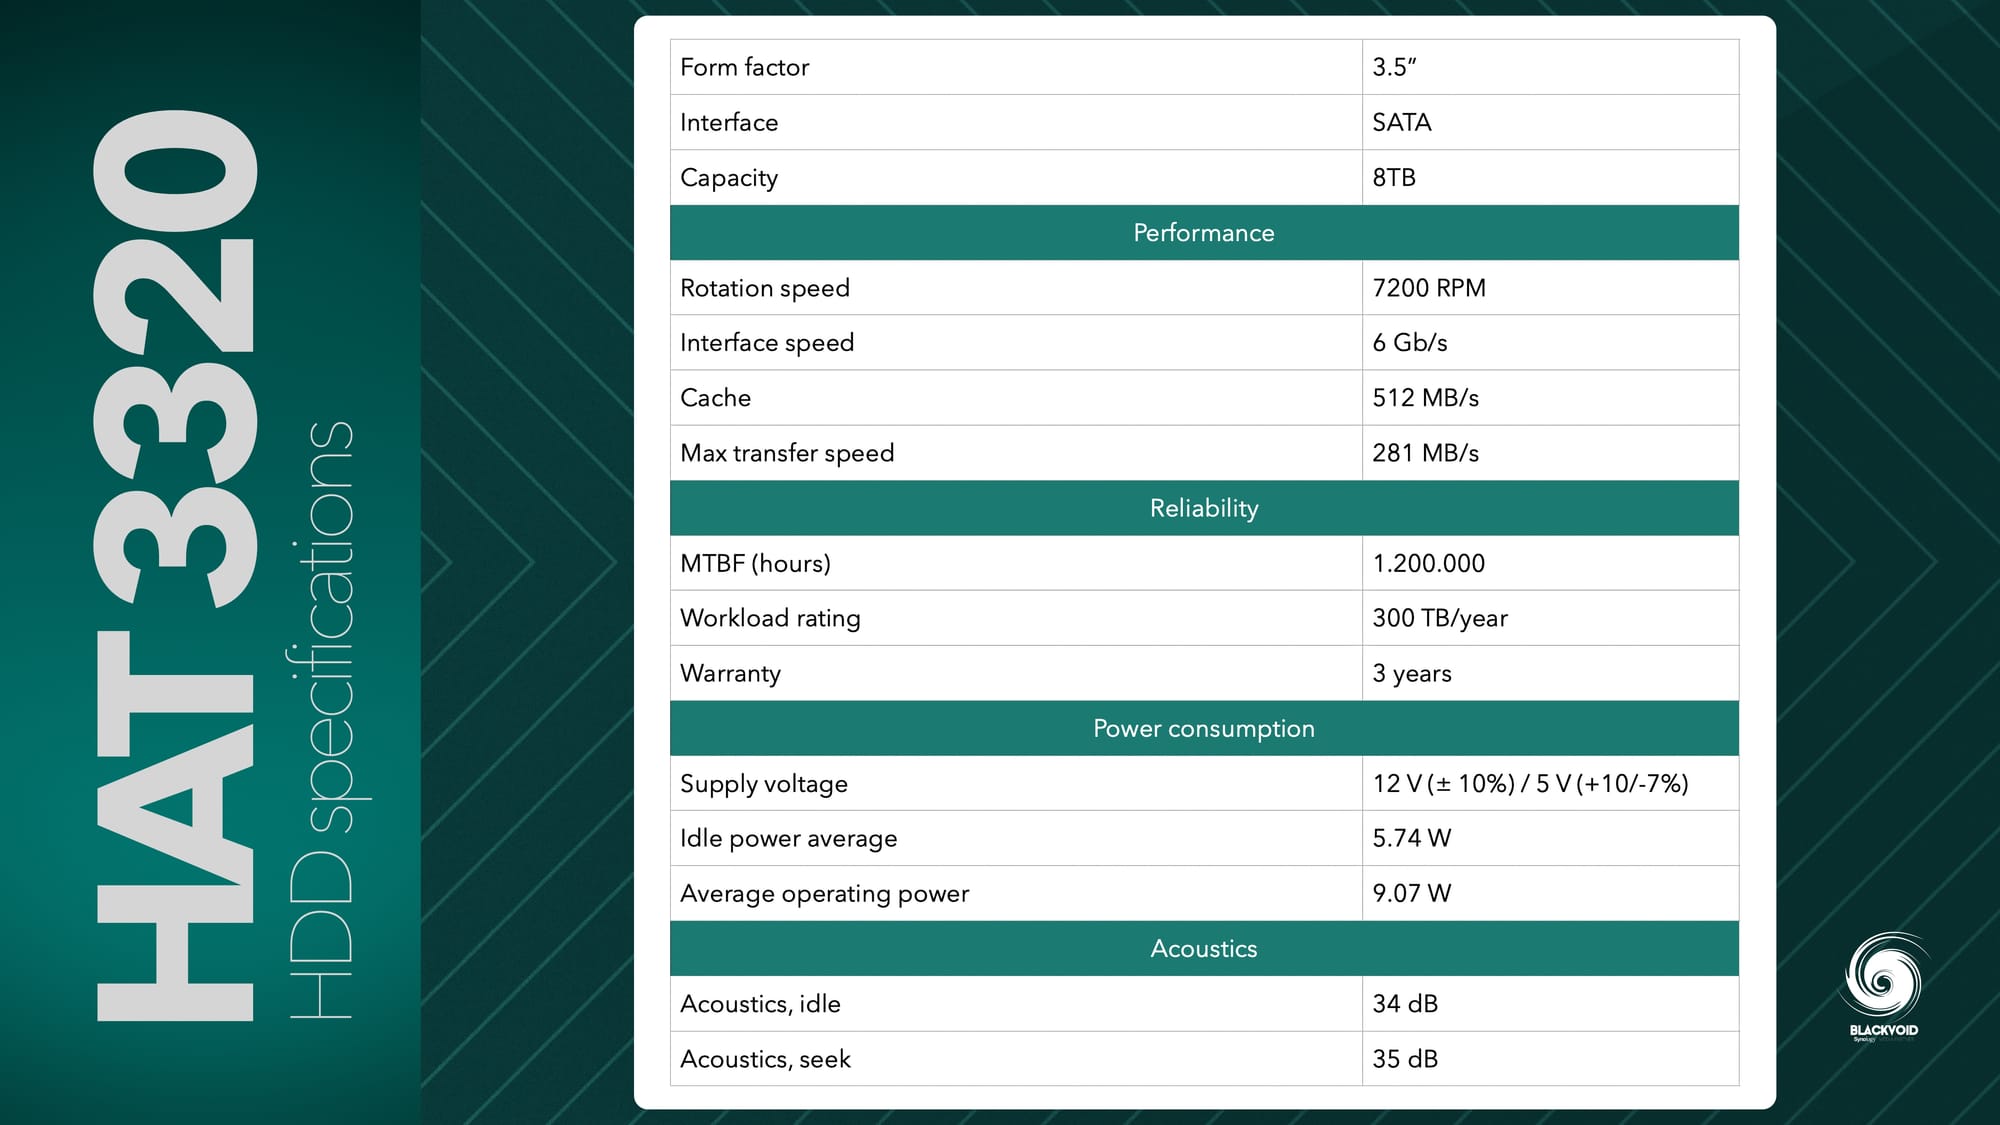Click the 34 dB value
Image resolution: width=2000 pixels, height=1125 pixels.
tap(1405, 1003)
